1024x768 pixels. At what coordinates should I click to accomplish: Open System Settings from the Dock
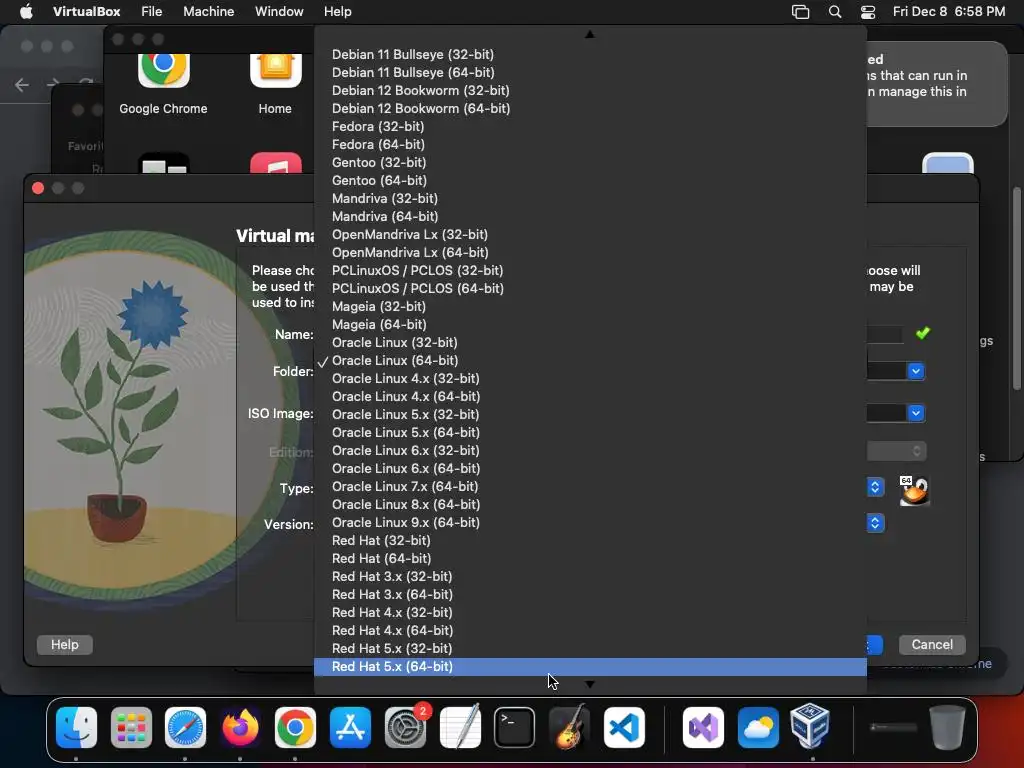(x=405, y=727)
